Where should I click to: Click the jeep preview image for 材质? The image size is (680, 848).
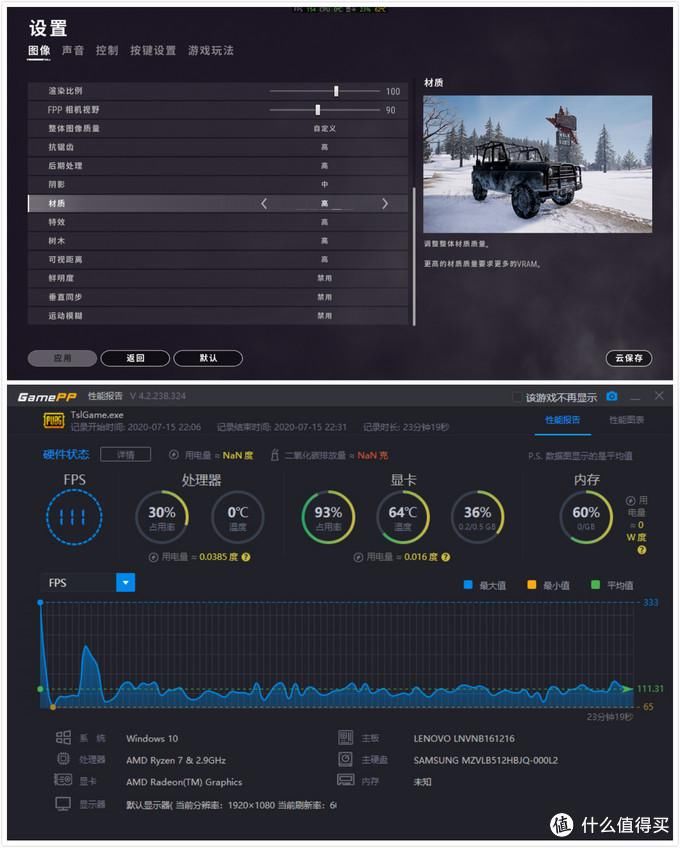537,164
